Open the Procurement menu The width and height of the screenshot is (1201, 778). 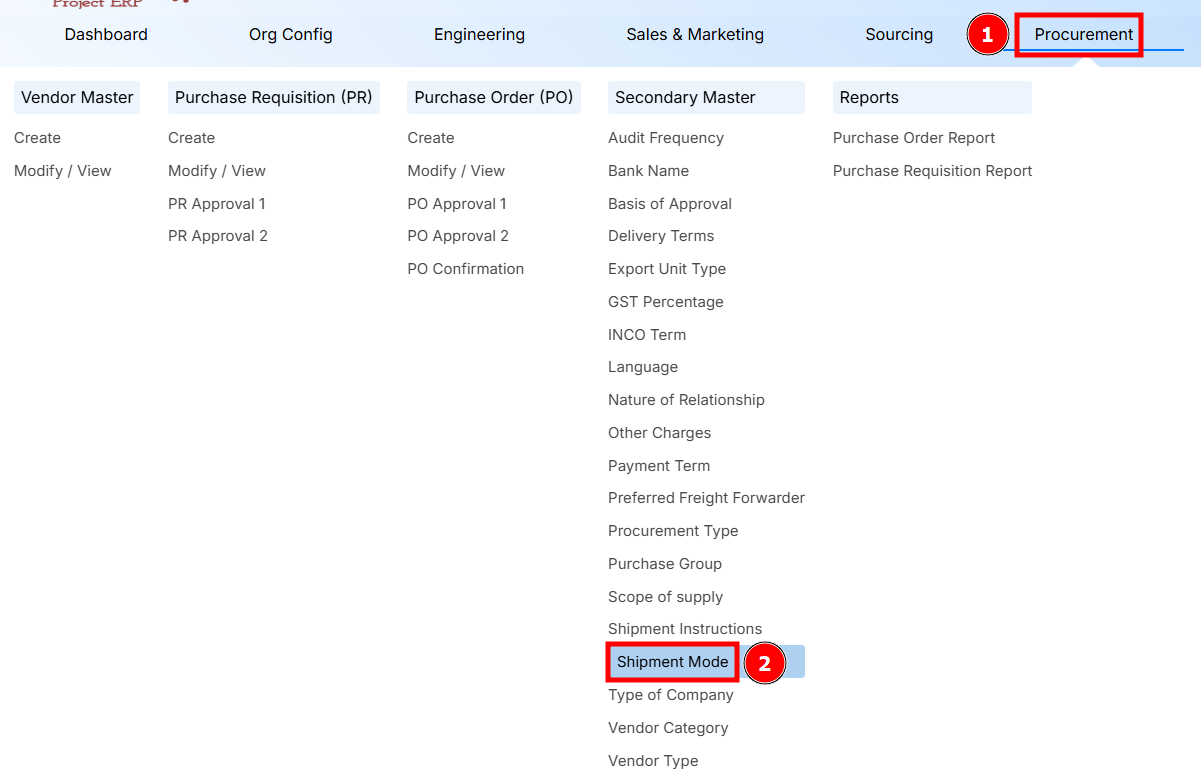[x=1078, y=34]
